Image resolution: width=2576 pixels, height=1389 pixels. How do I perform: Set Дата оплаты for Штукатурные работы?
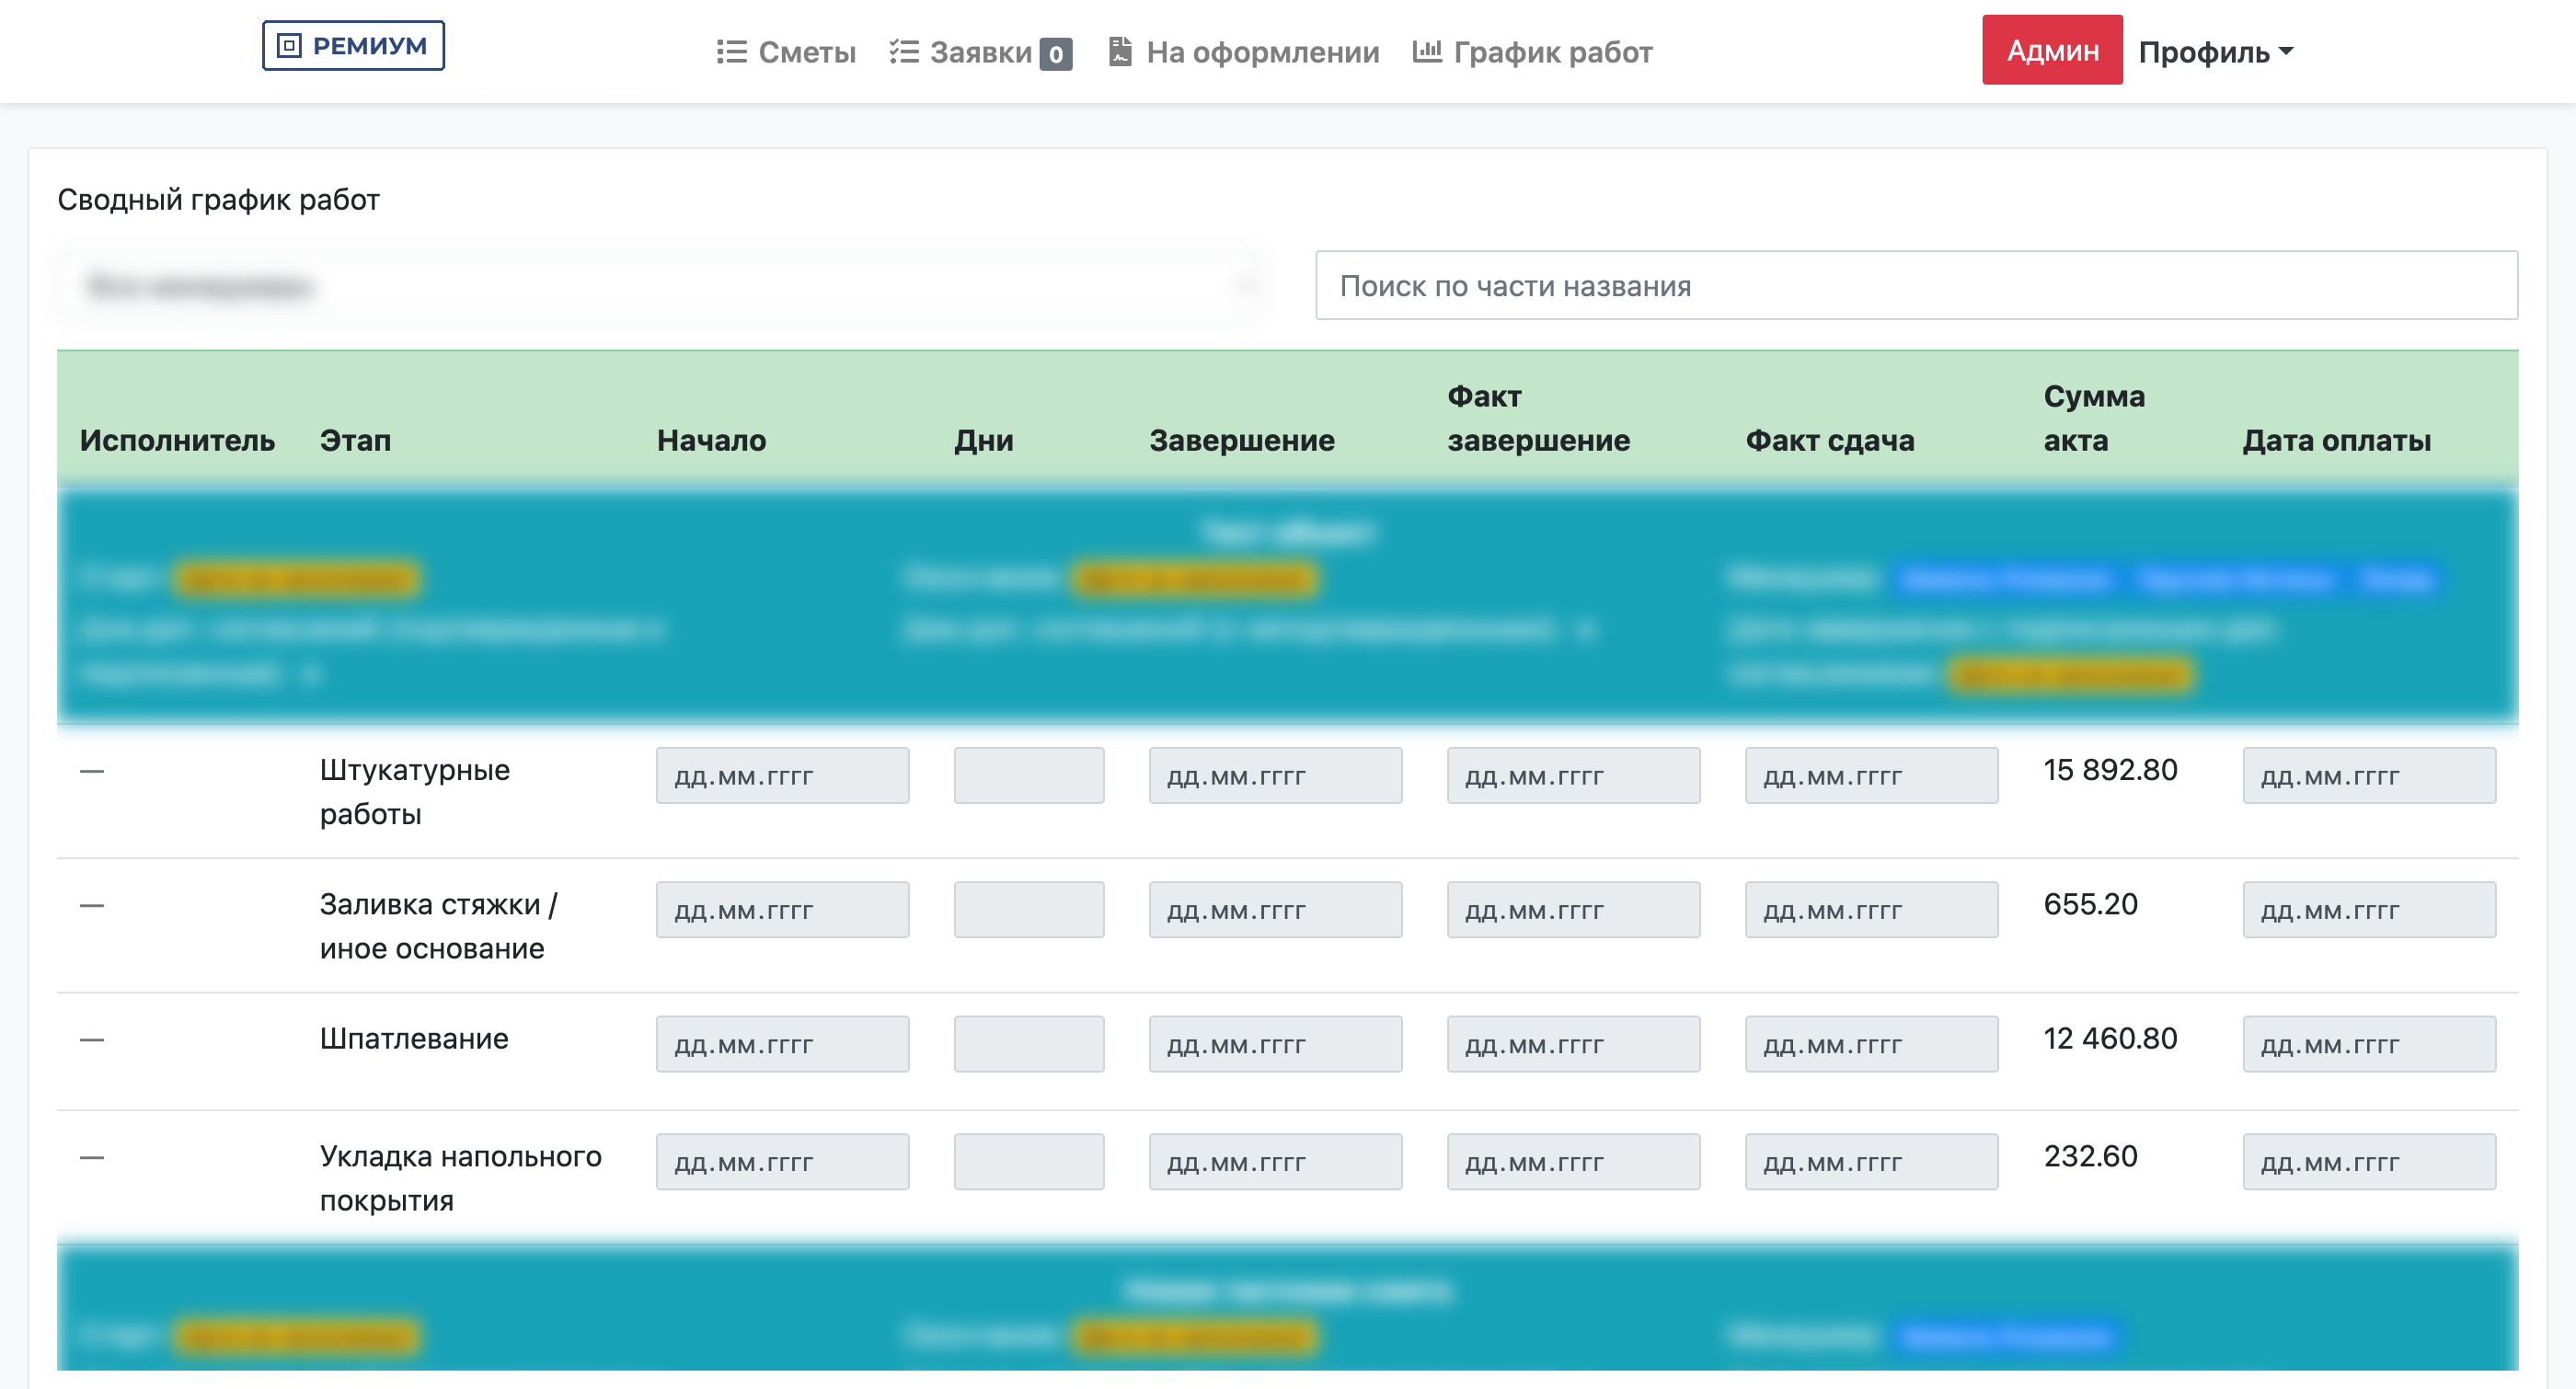(2369, 775)
